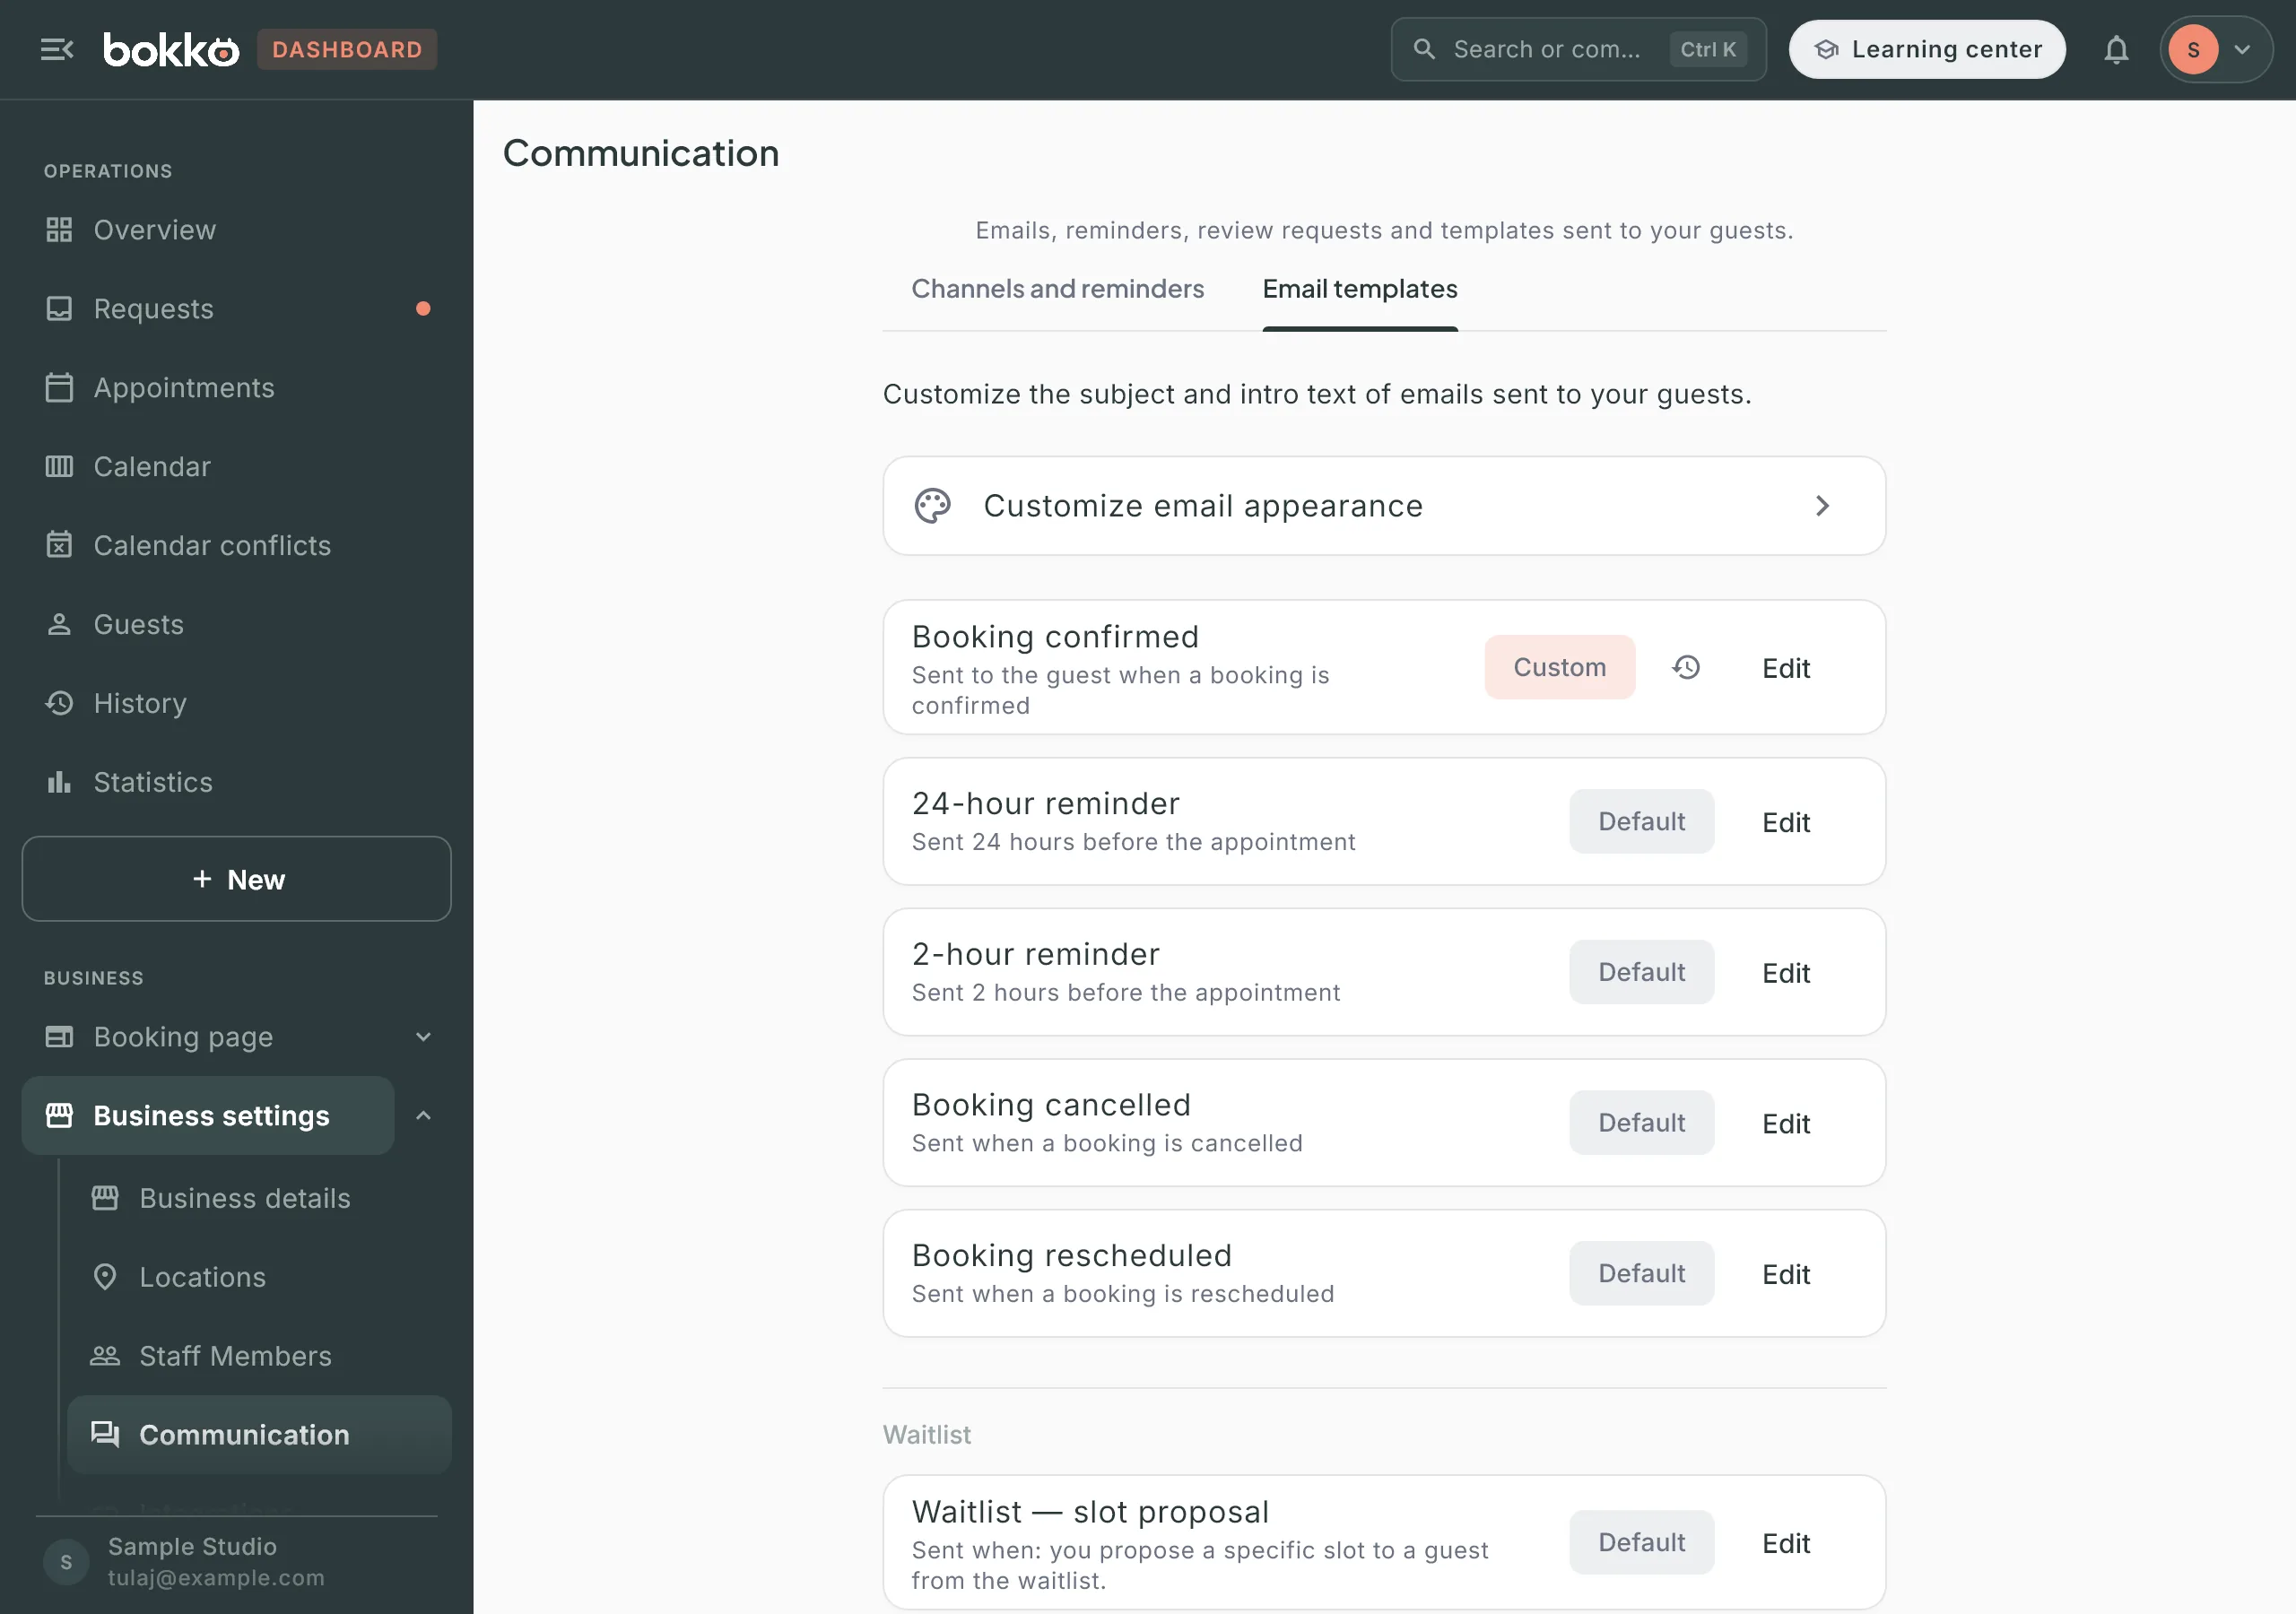Image resolution: width=2296 pixels, height=1614 pixels.
Task: Collapse the sidebar with the menu icon
Action: (57, 49)
